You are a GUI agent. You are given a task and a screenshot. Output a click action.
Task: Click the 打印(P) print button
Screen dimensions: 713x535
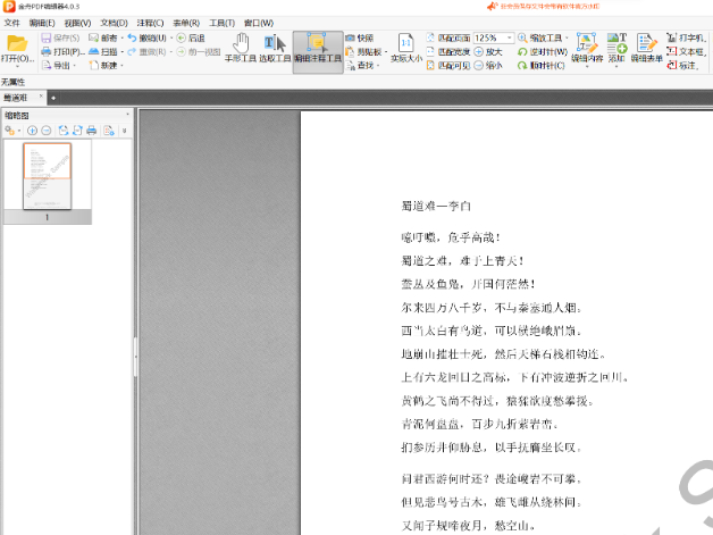tap(63, 51)
